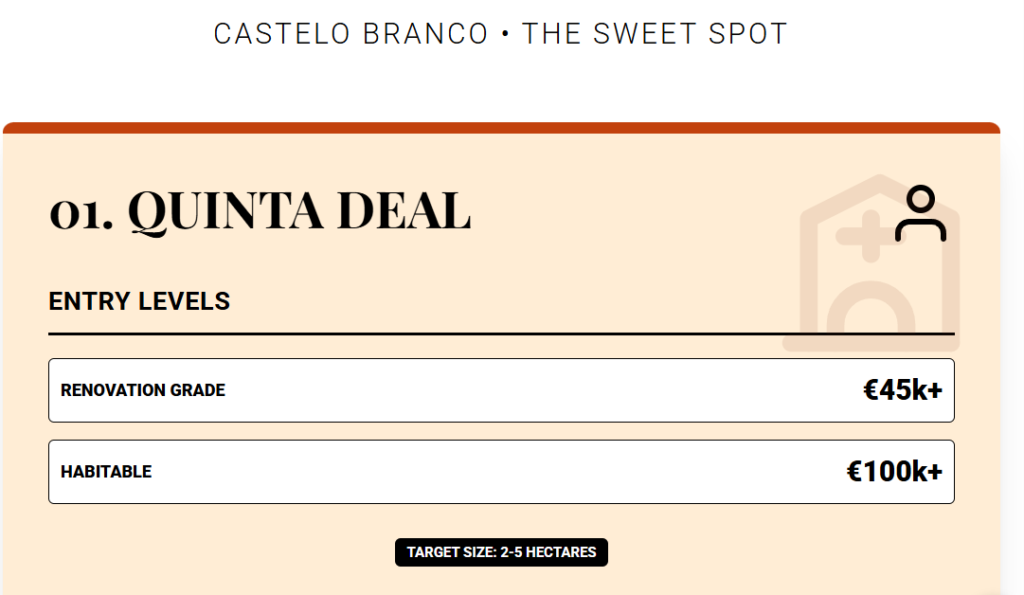Click the bullet separator in the page header
The image size is (1024, 595).
[x=505, y=34]
